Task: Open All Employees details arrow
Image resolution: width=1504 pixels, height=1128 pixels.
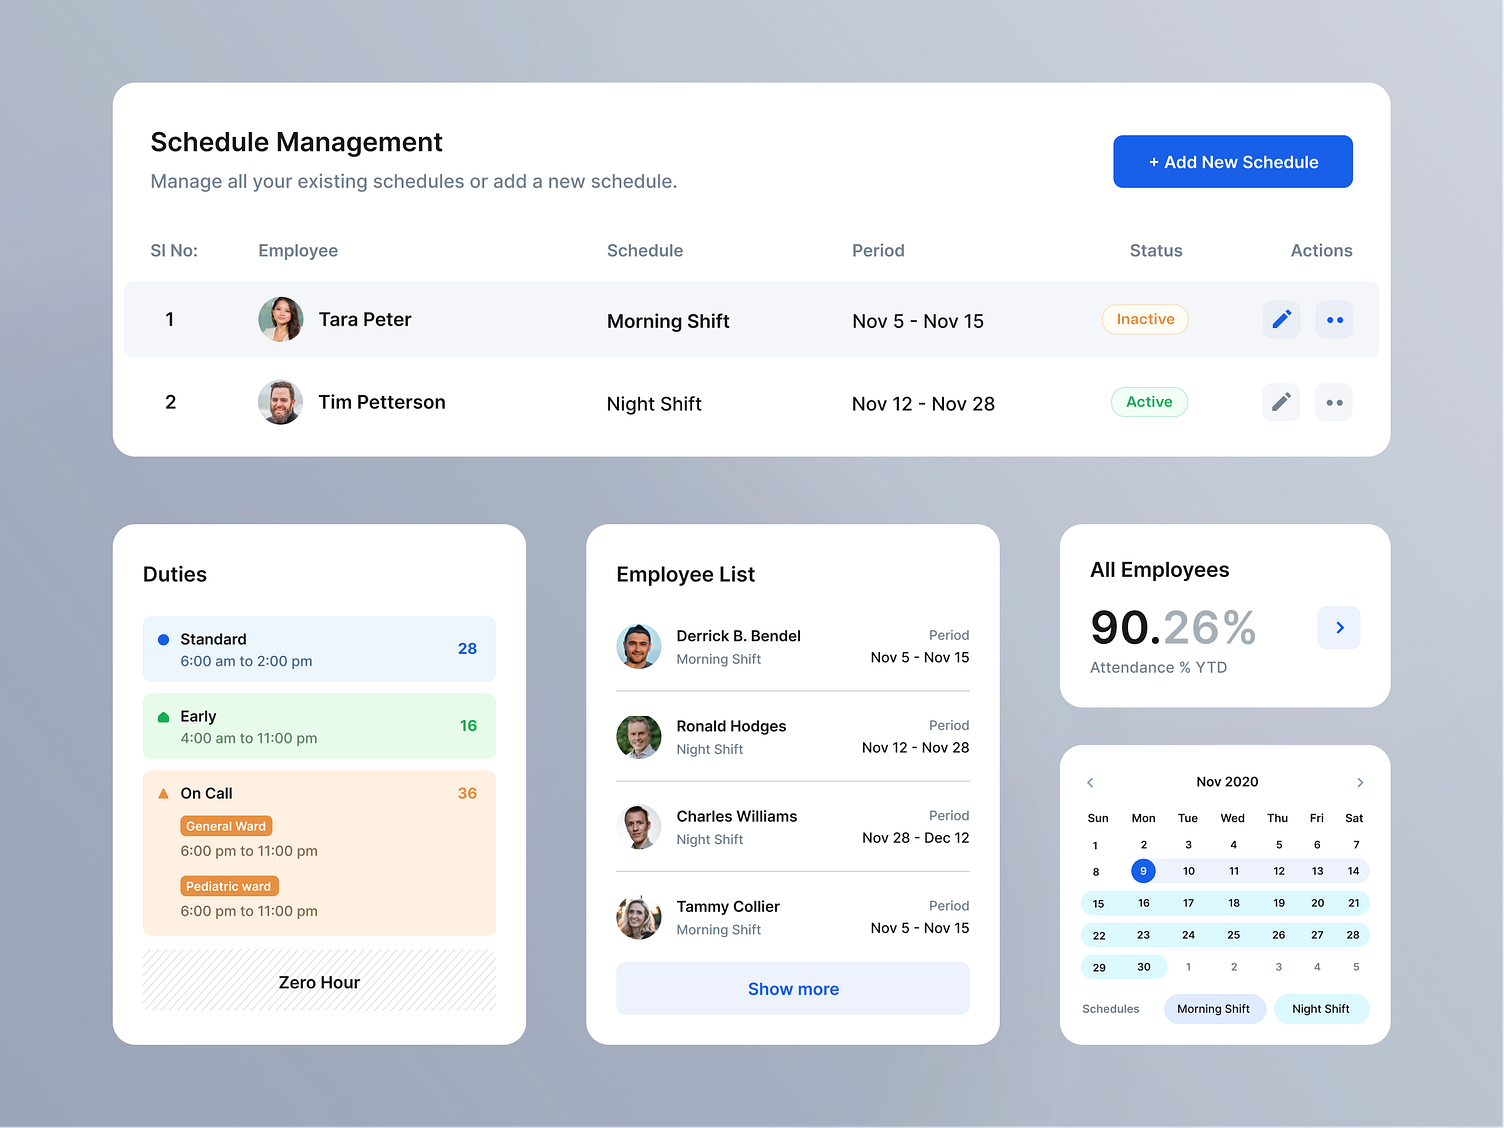Action: (1339, 628)
